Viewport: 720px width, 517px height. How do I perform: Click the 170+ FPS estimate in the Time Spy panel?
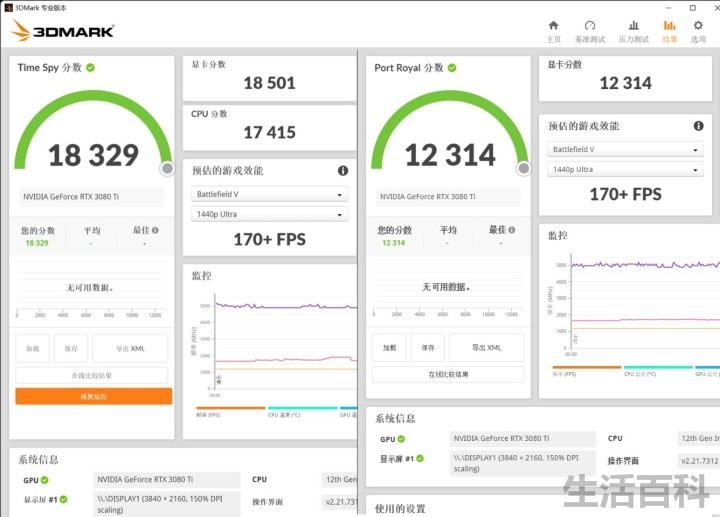270,239
